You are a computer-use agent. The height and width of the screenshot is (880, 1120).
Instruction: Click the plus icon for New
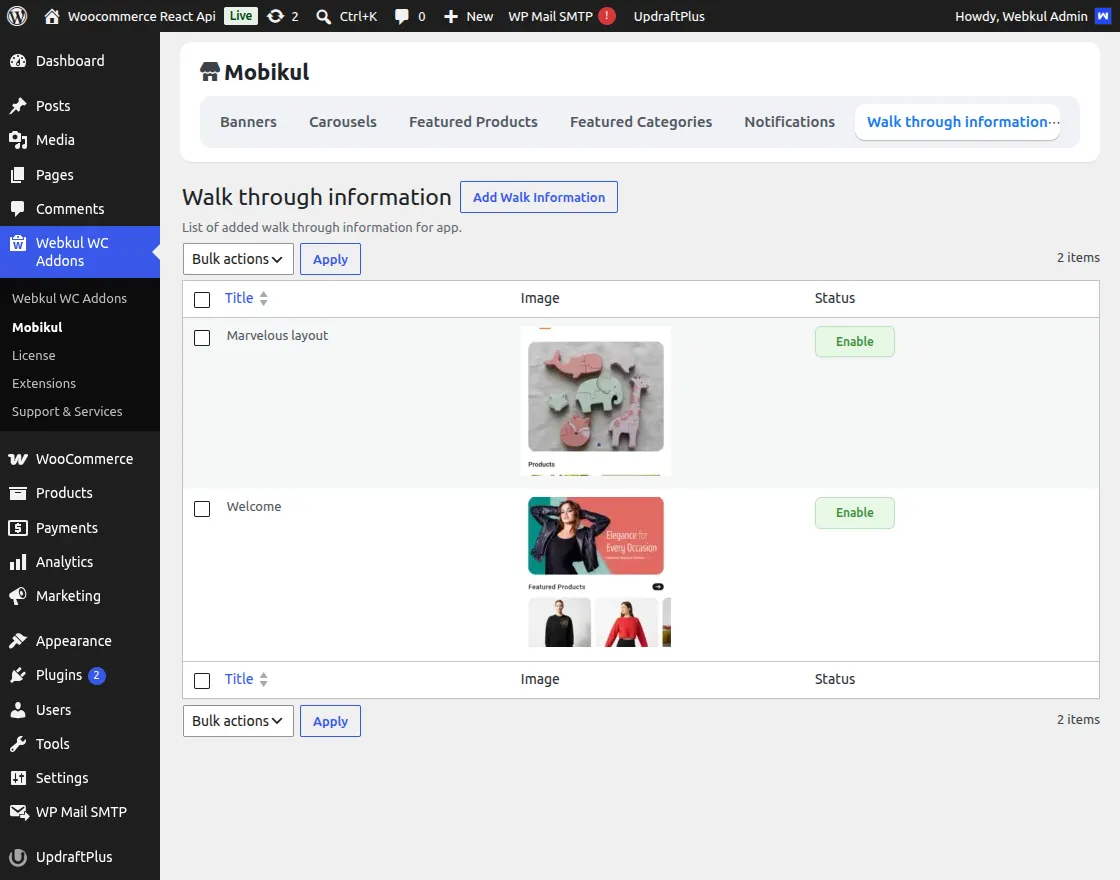click(450, 16)
